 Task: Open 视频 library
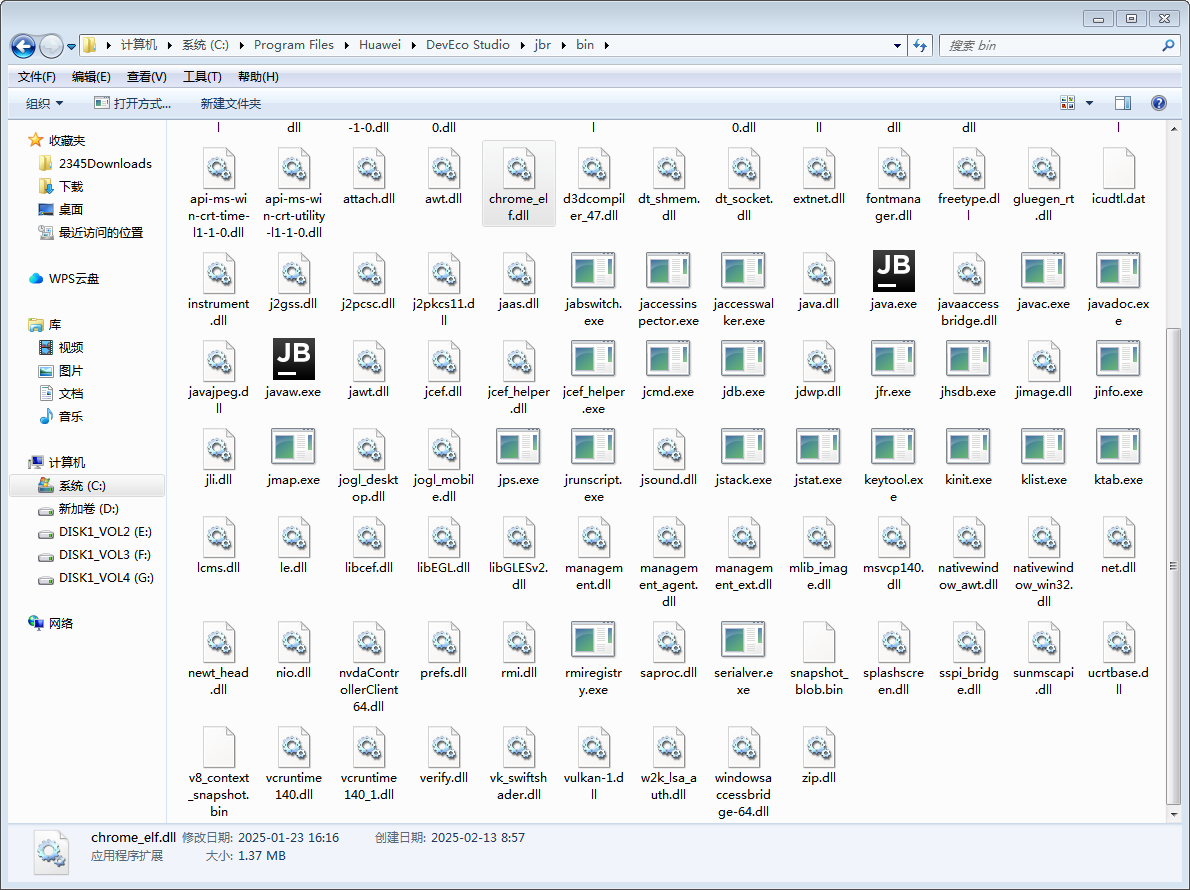point(61,348)
